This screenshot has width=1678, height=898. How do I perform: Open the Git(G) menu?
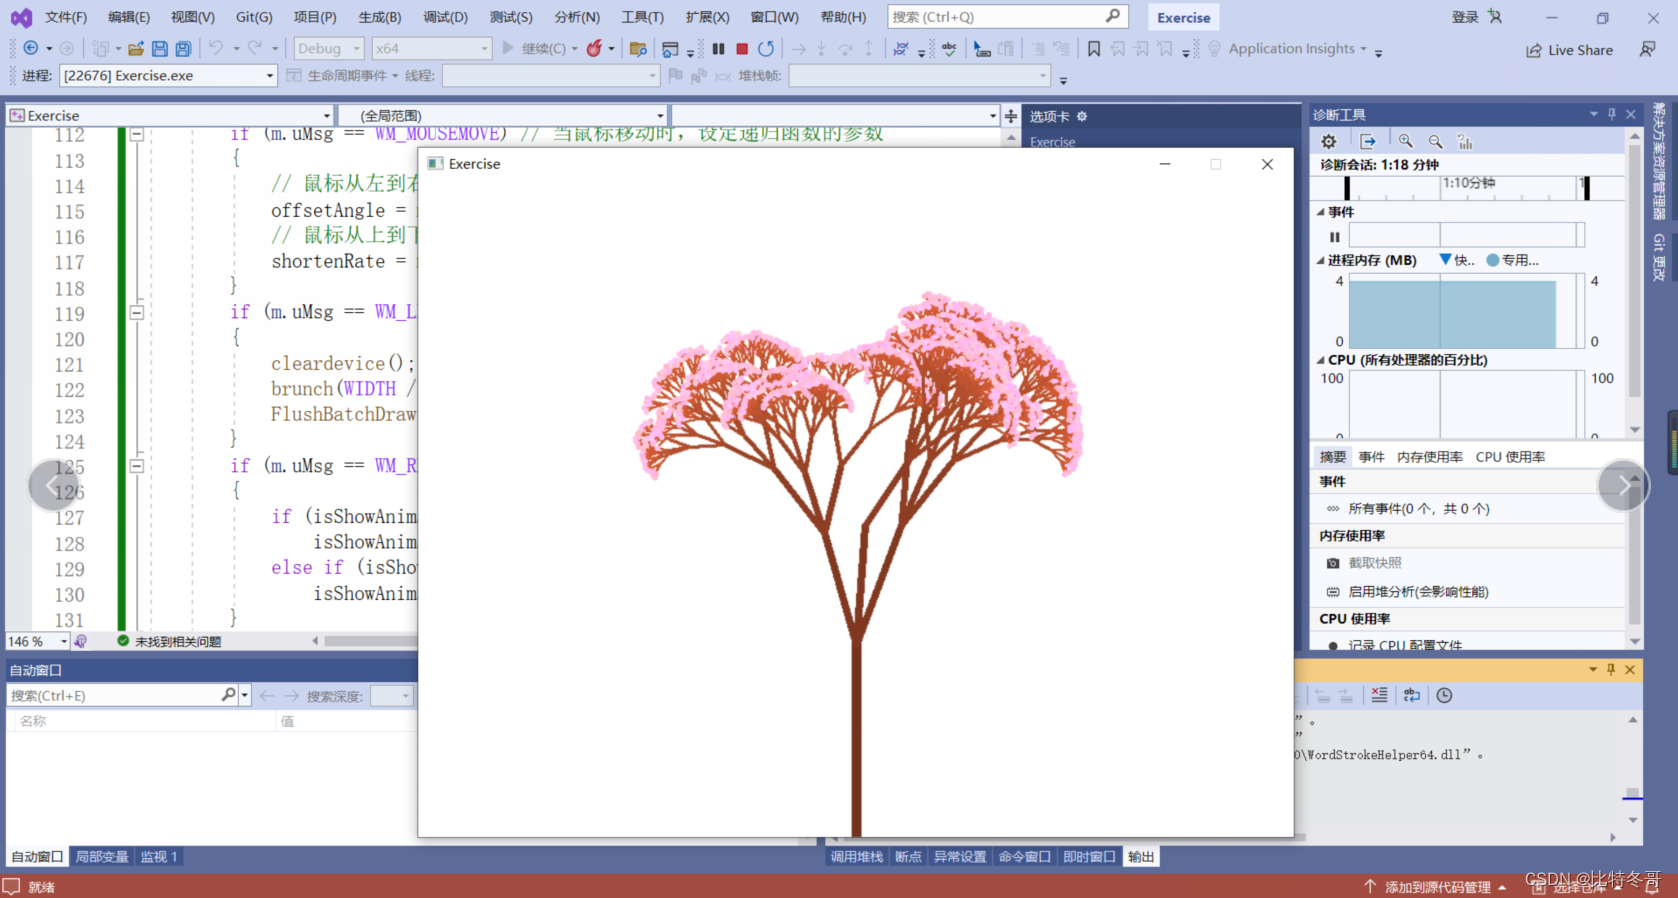(254, 17)
